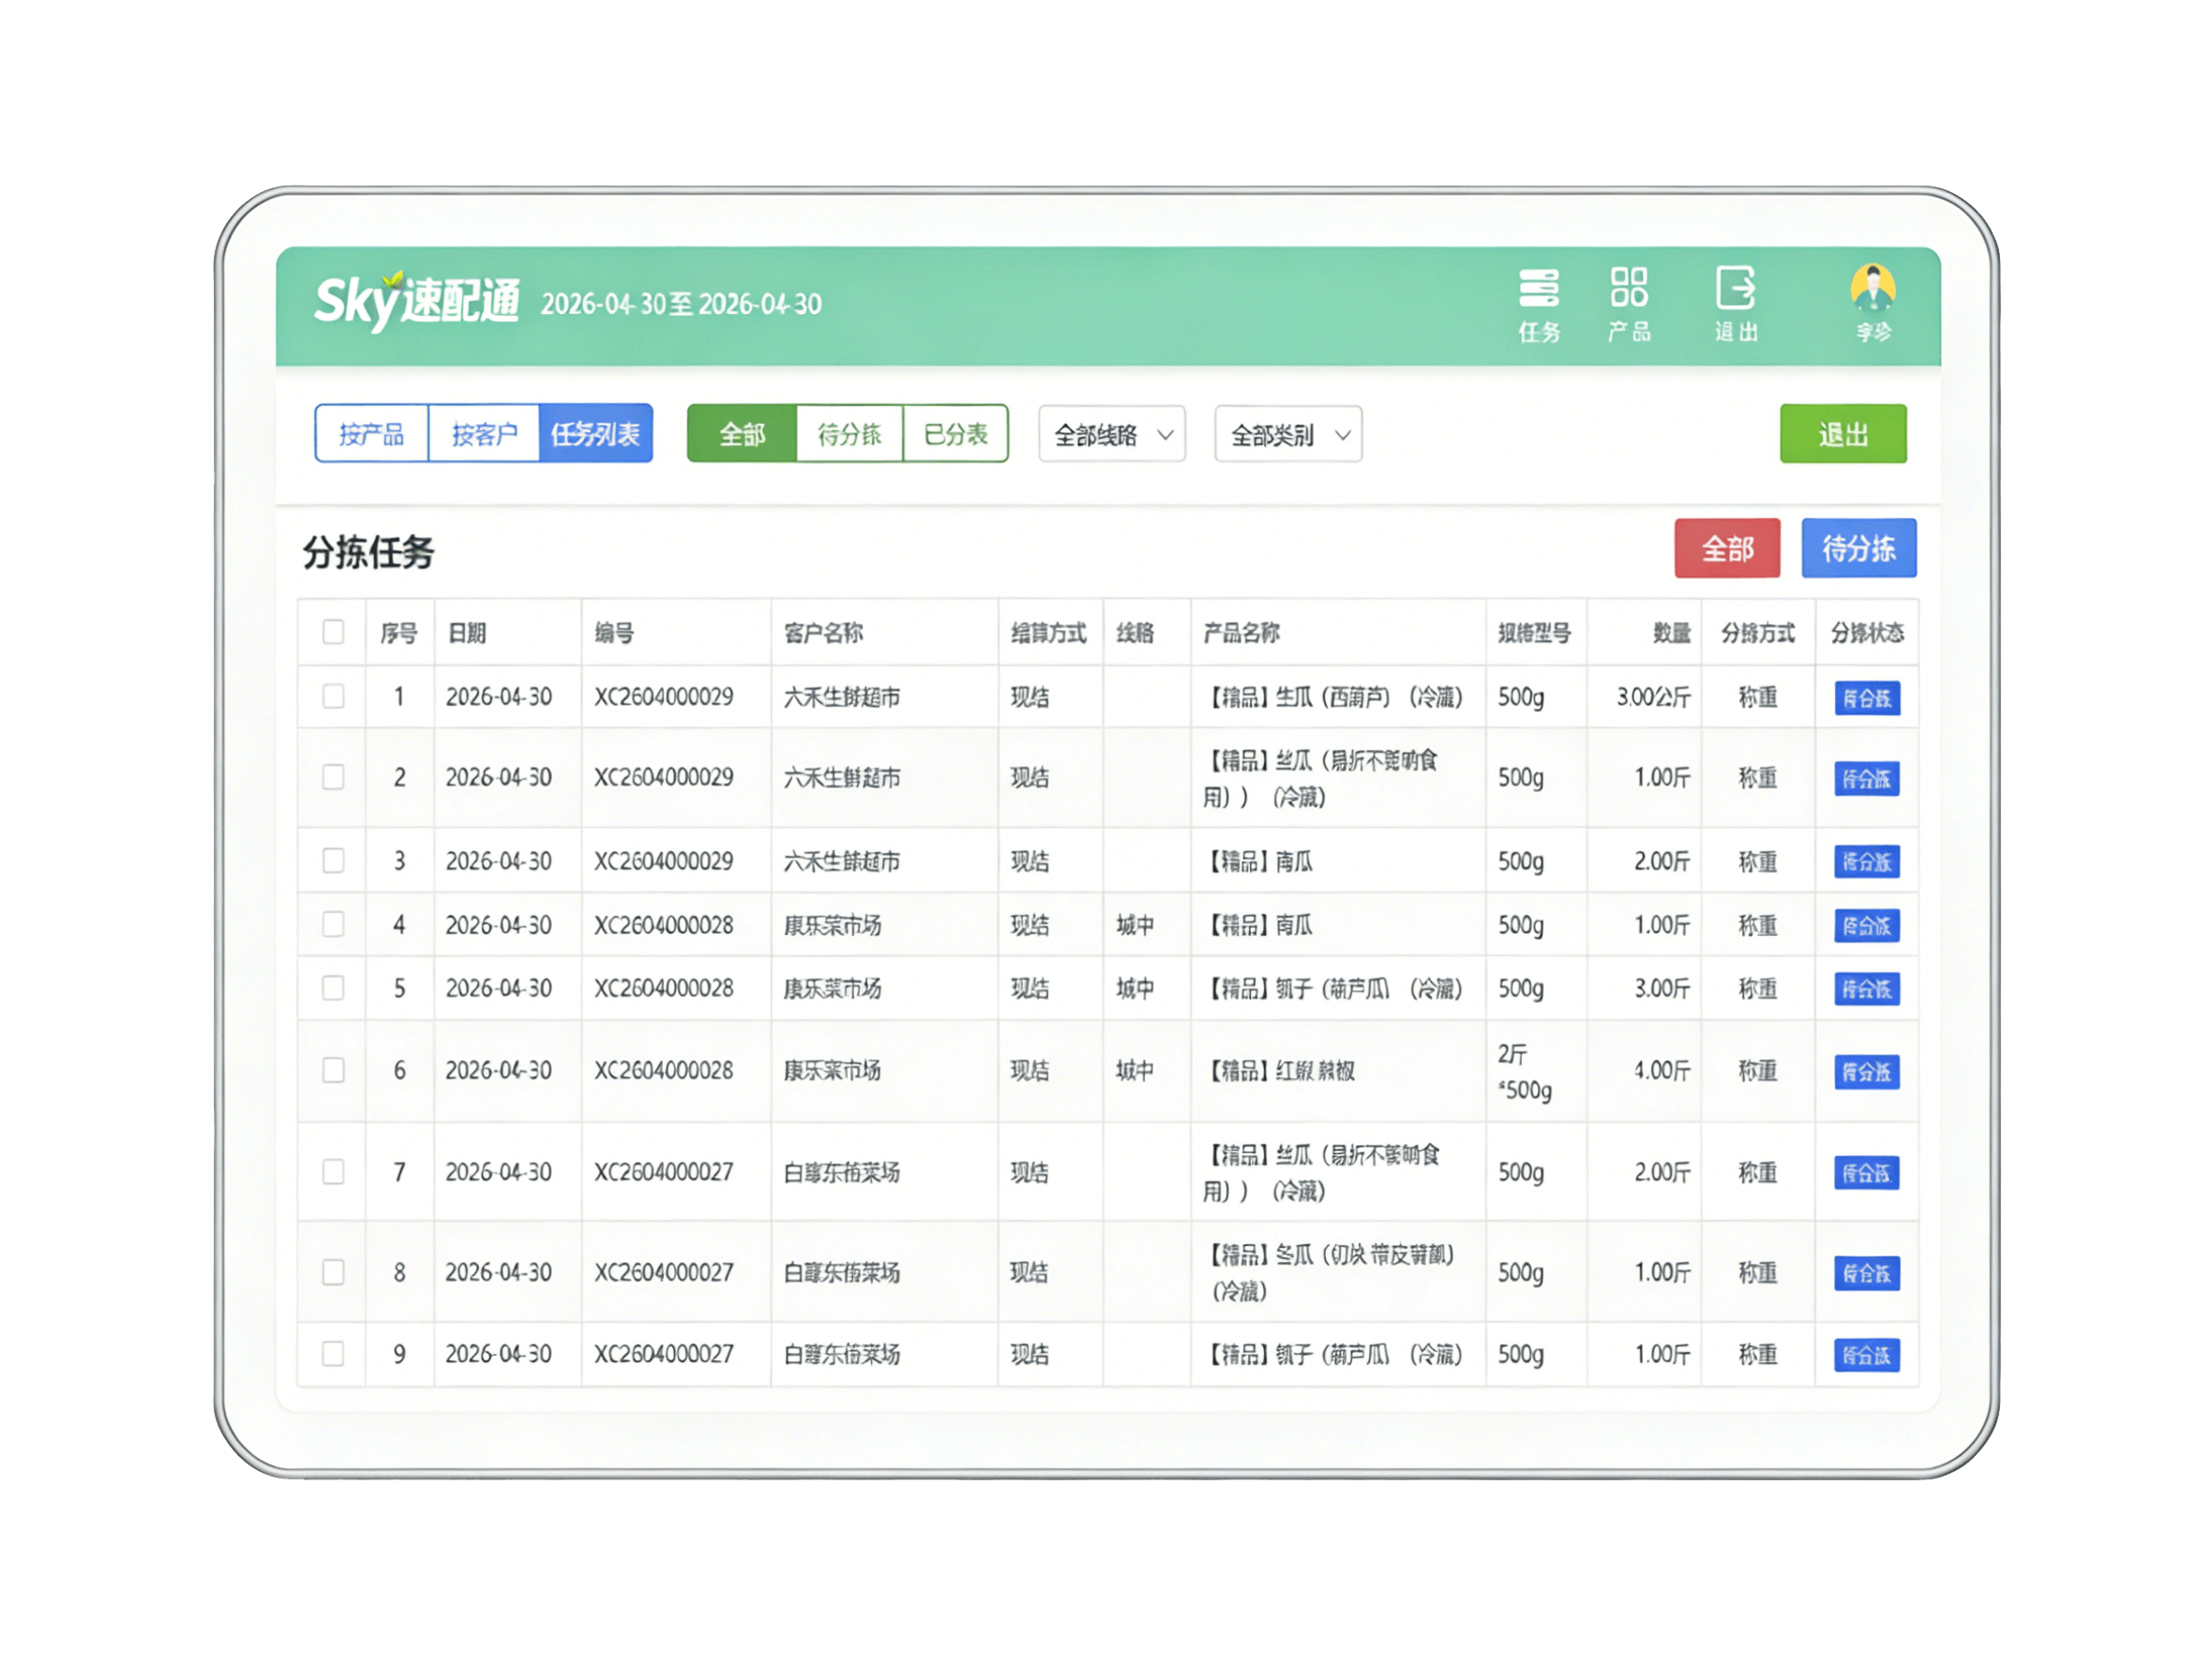2212x1665 pixels.
Task: Open the 任务 icon in header
Action: 1538,304
